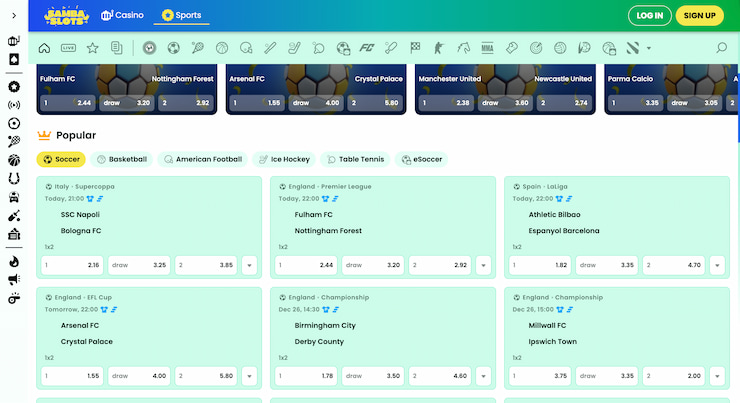Bet on SSC Napoli win at 2.16
740x403 pixels.
pyautogui.click(x=72, y=265)
